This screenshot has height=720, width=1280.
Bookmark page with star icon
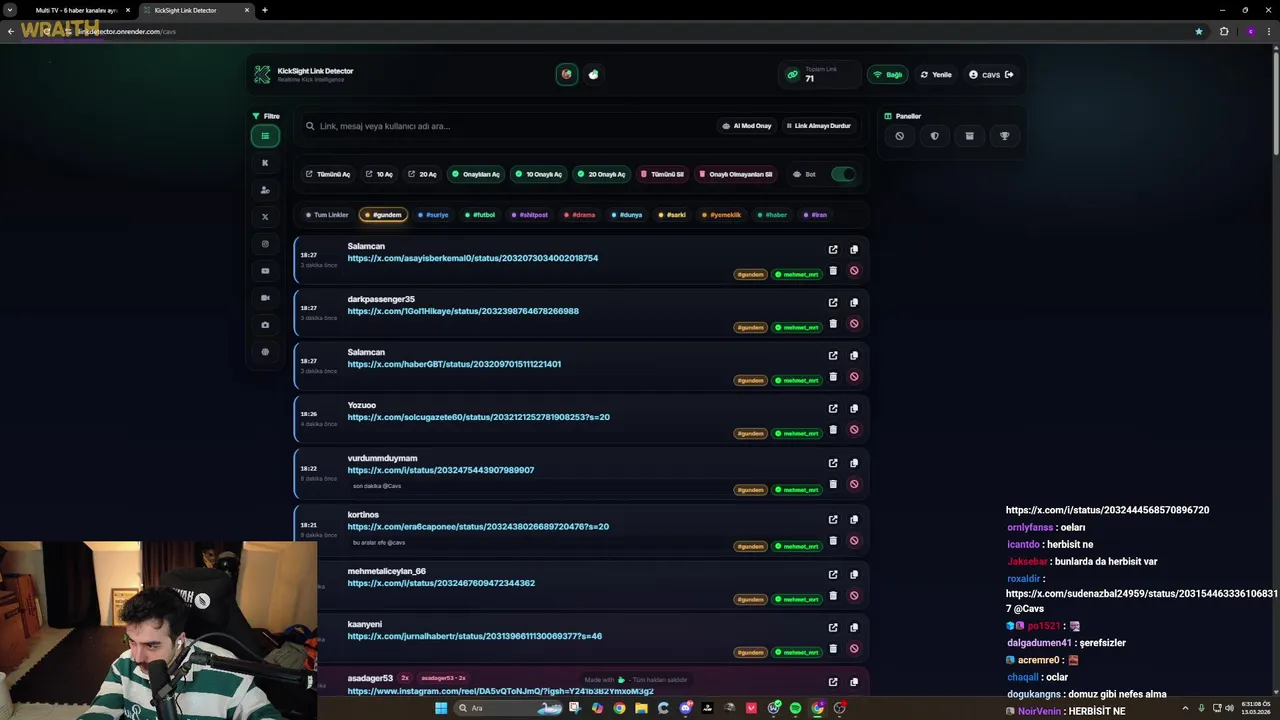(x=1199, y=31)
